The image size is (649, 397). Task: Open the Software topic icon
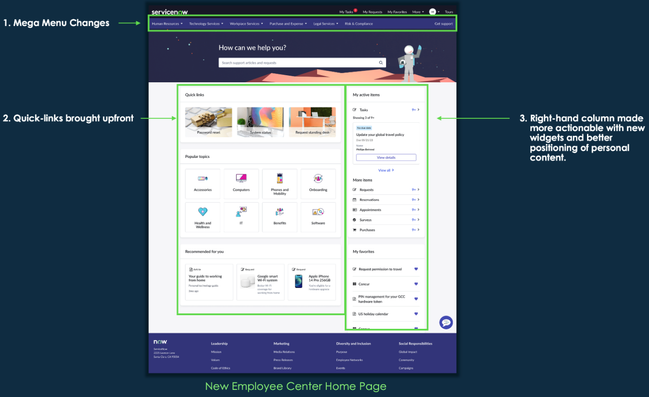coord(318,212)
